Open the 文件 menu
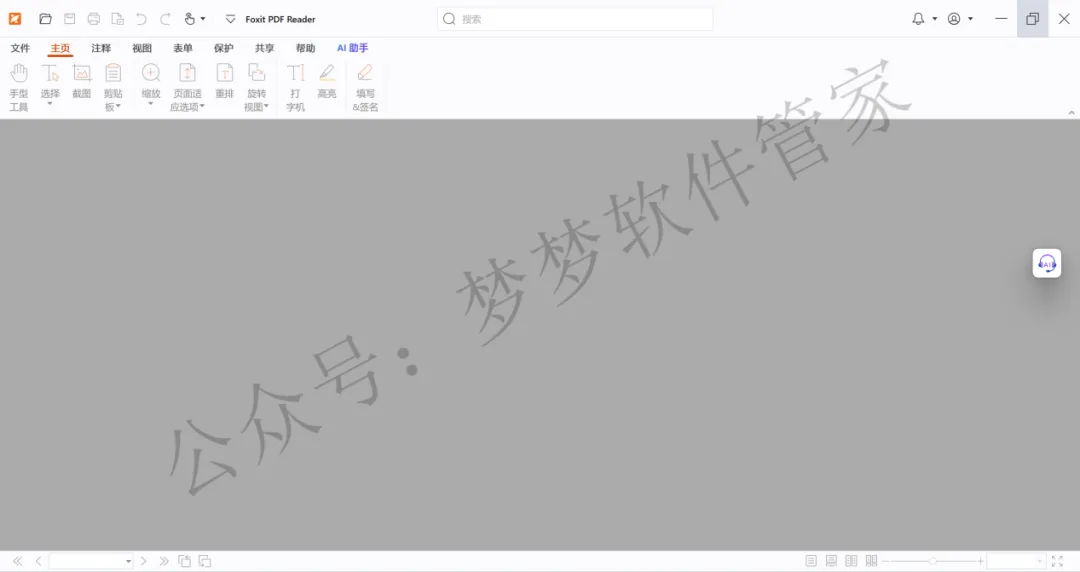Screen dimensions: 1080x572 (20, 48)
